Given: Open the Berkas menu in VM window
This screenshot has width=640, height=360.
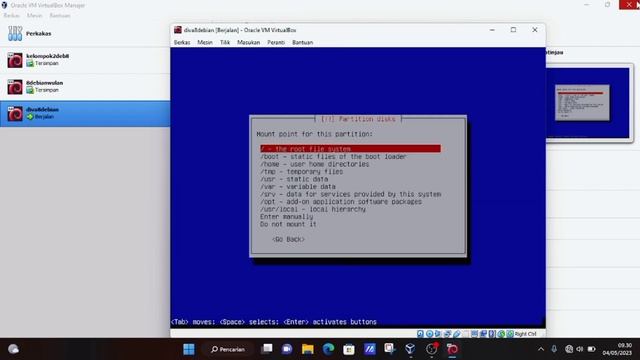Looking at the screenshot, I should 182,42.
